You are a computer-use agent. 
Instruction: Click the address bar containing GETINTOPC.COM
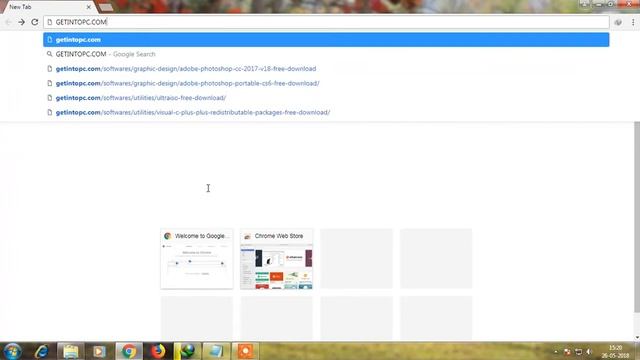326,22
